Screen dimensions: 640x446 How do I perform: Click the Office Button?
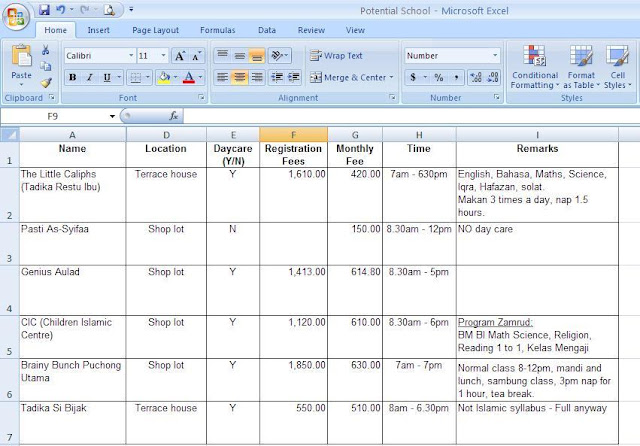pyautogui.click(x=16, y=17)
